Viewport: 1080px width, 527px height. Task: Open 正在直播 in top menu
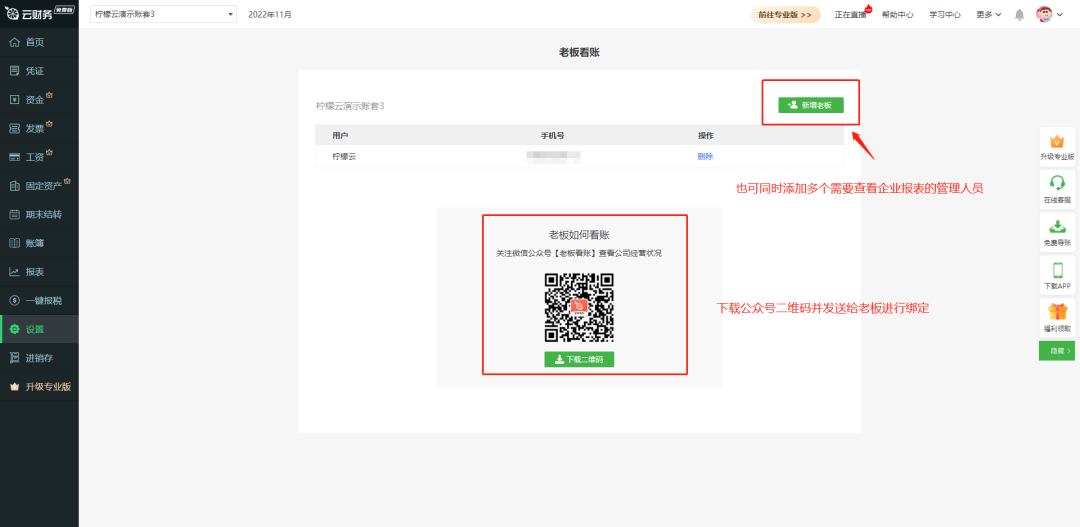pos(852,14)
